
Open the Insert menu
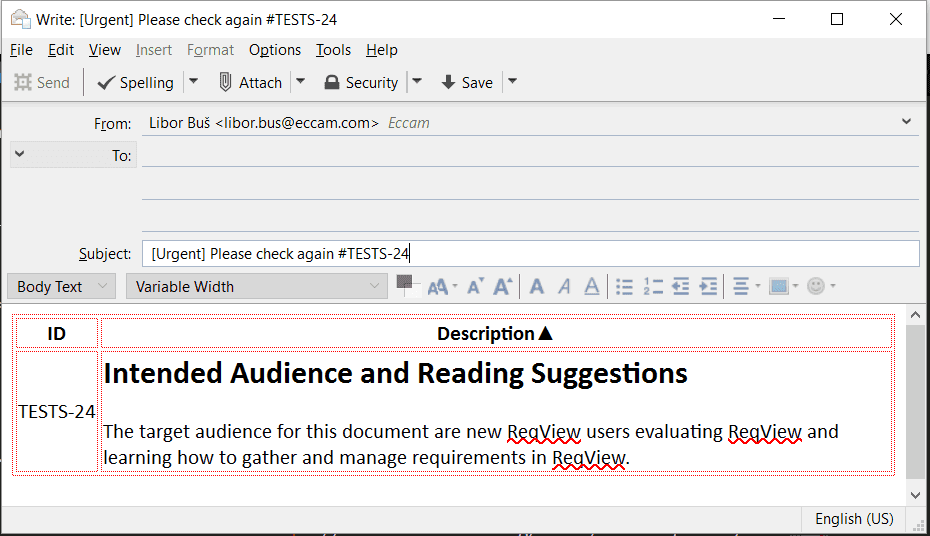154,50
